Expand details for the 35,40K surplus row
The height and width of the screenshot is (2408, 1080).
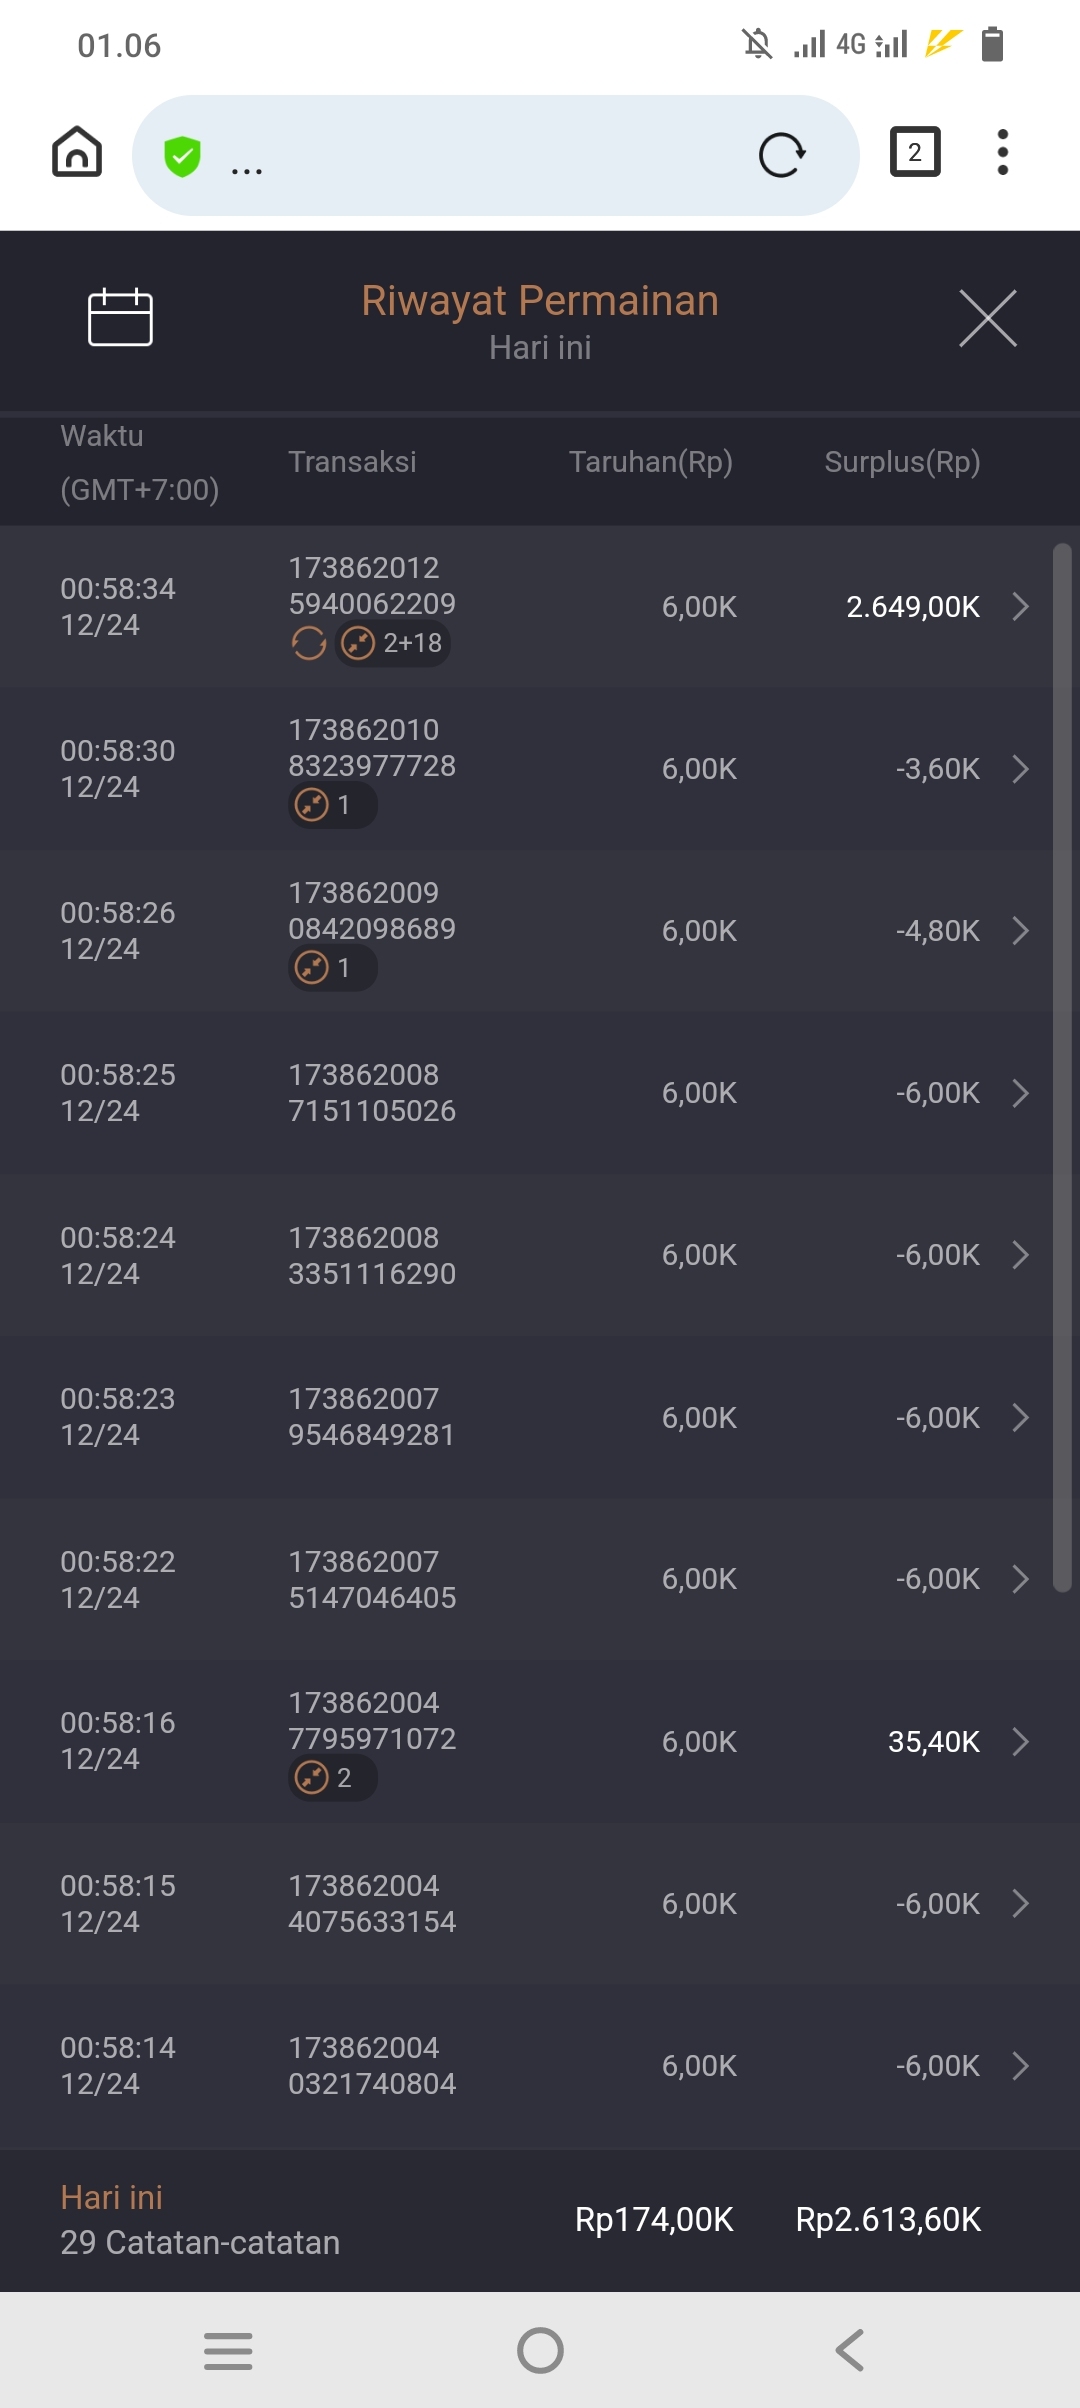click(1020, 1742)
